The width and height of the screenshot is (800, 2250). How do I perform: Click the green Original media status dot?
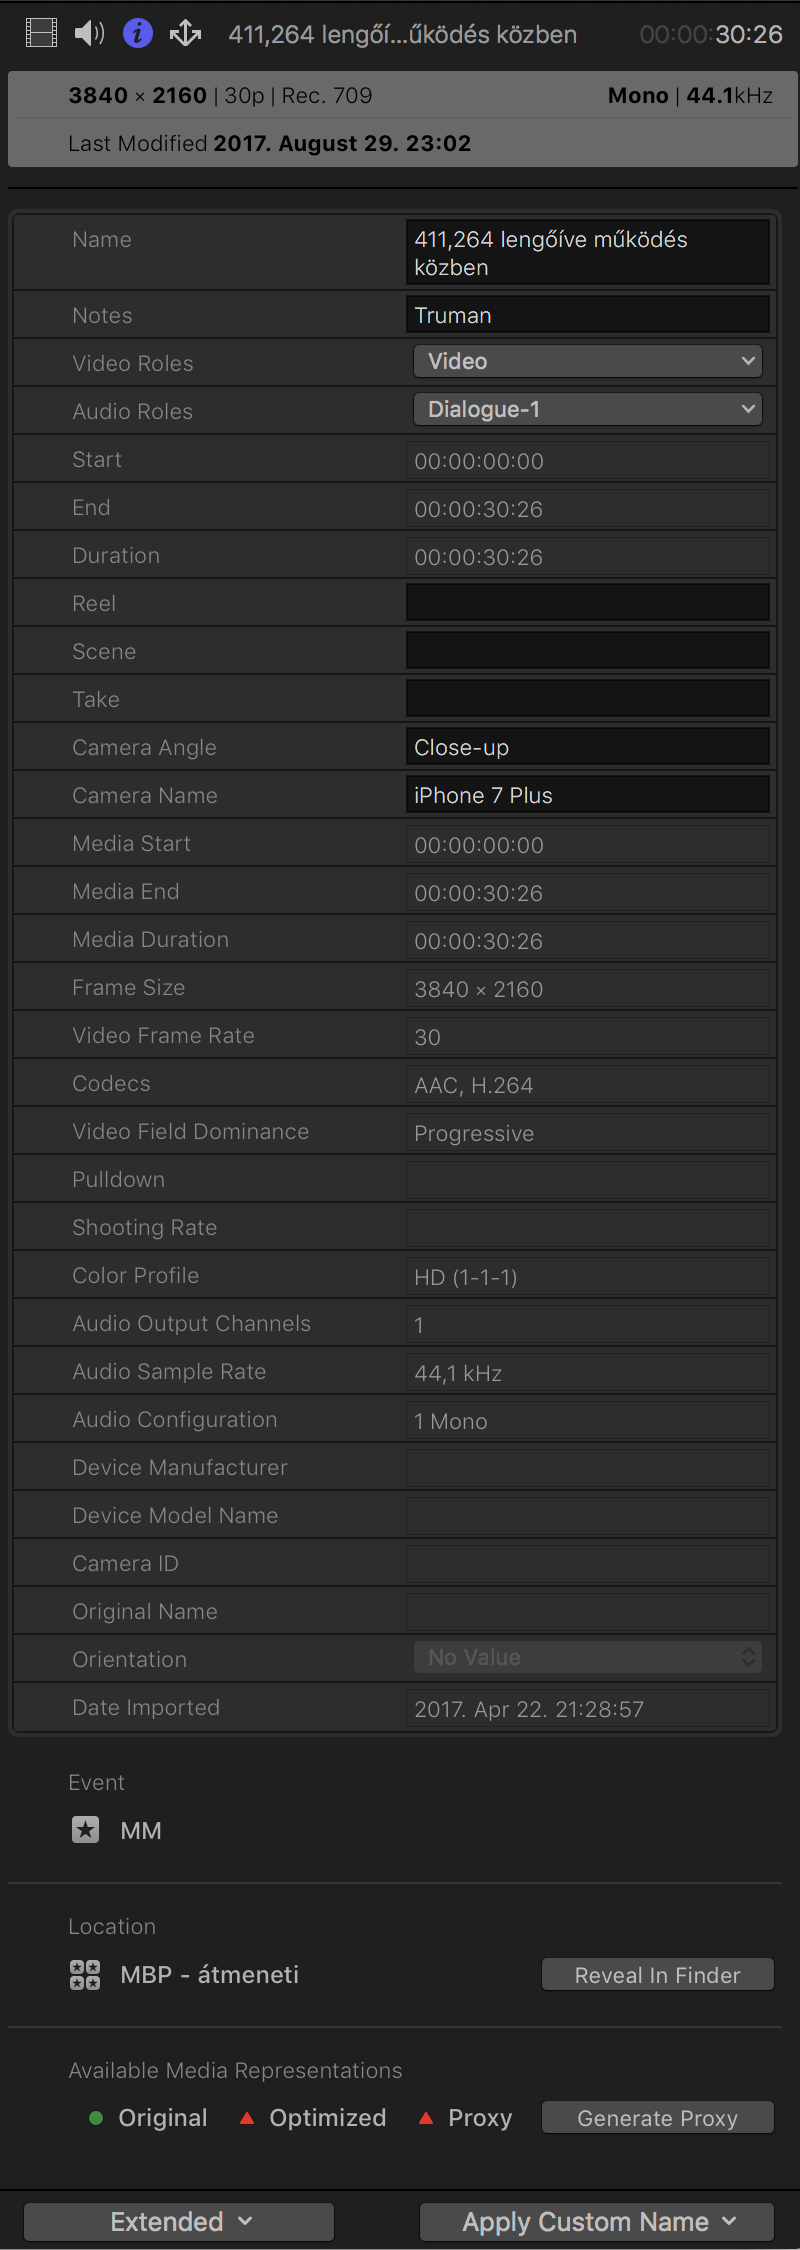(x=96, y=2117)
